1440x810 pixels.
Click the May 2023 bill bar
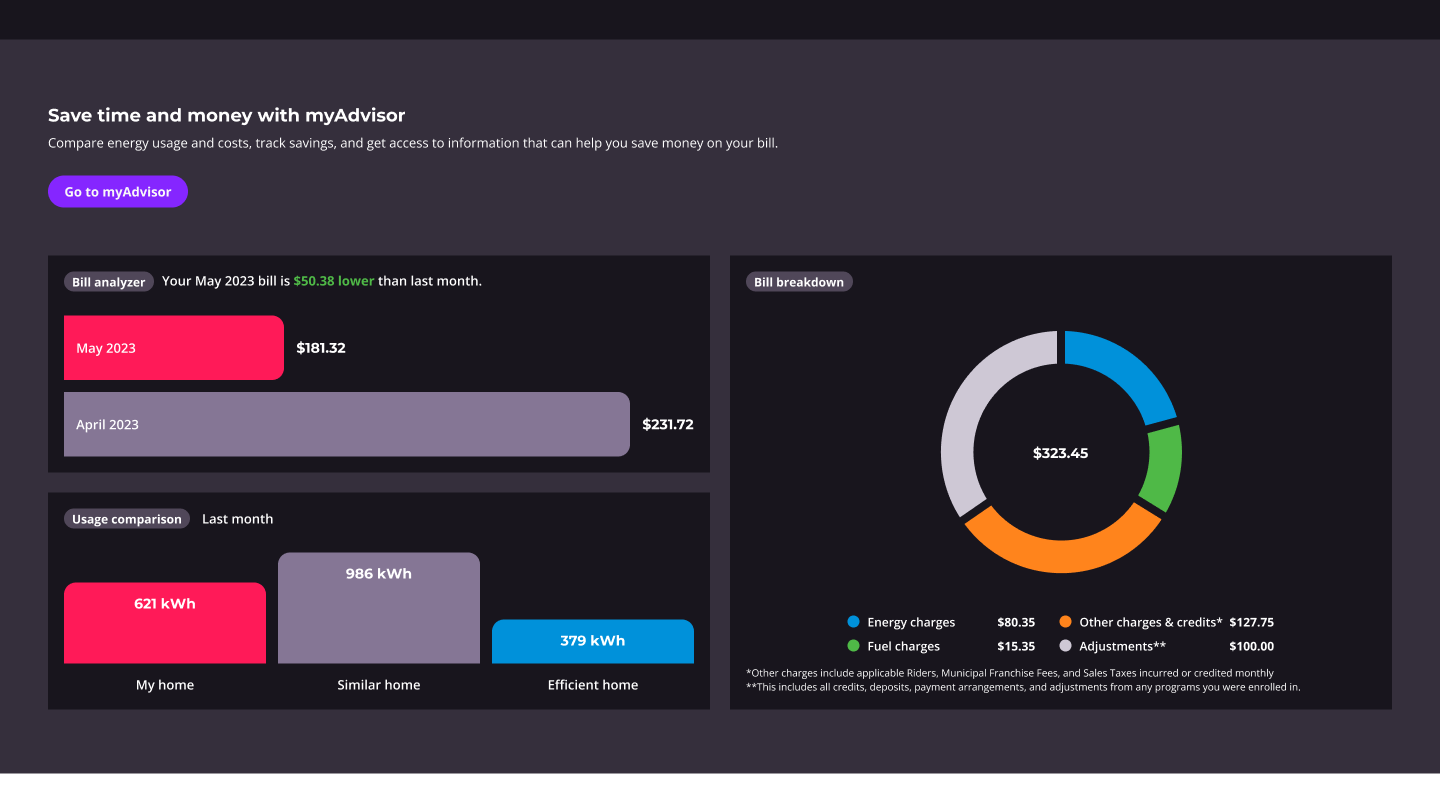click(174, 348)
